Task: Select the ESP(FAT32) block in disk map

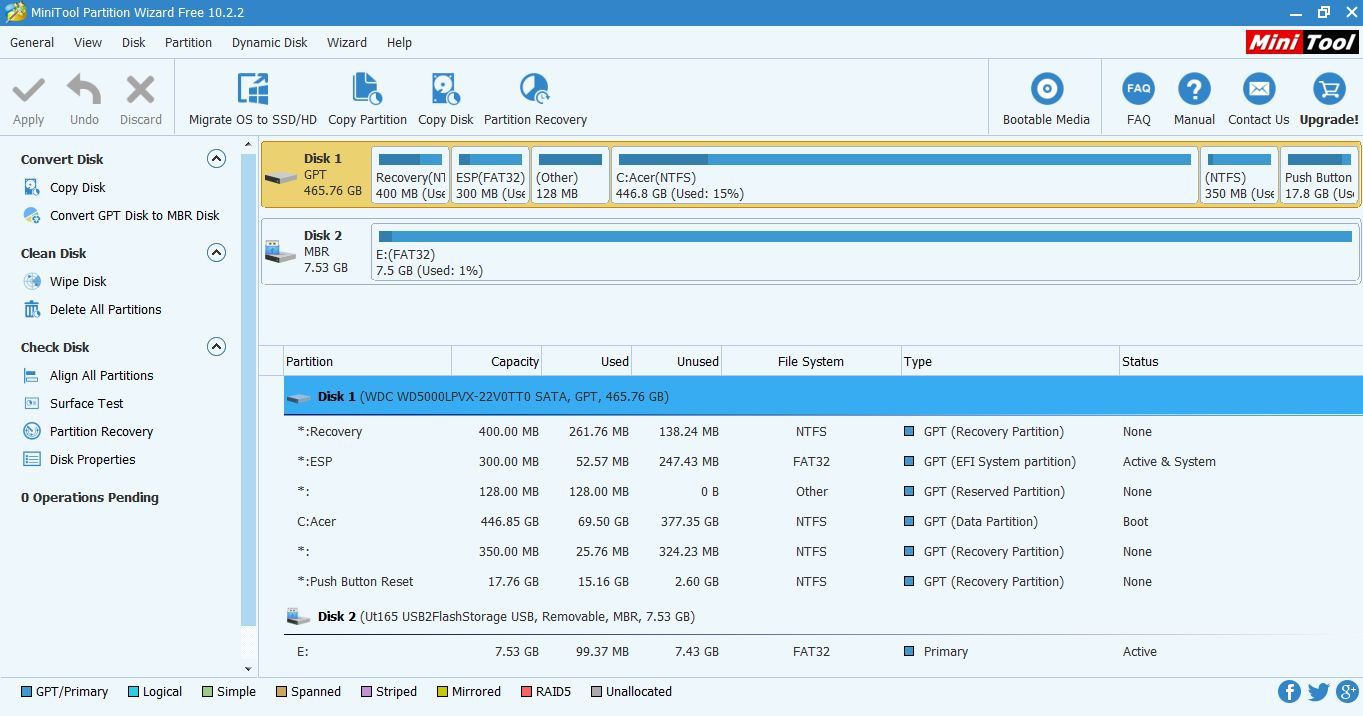Action: [490, 175]
